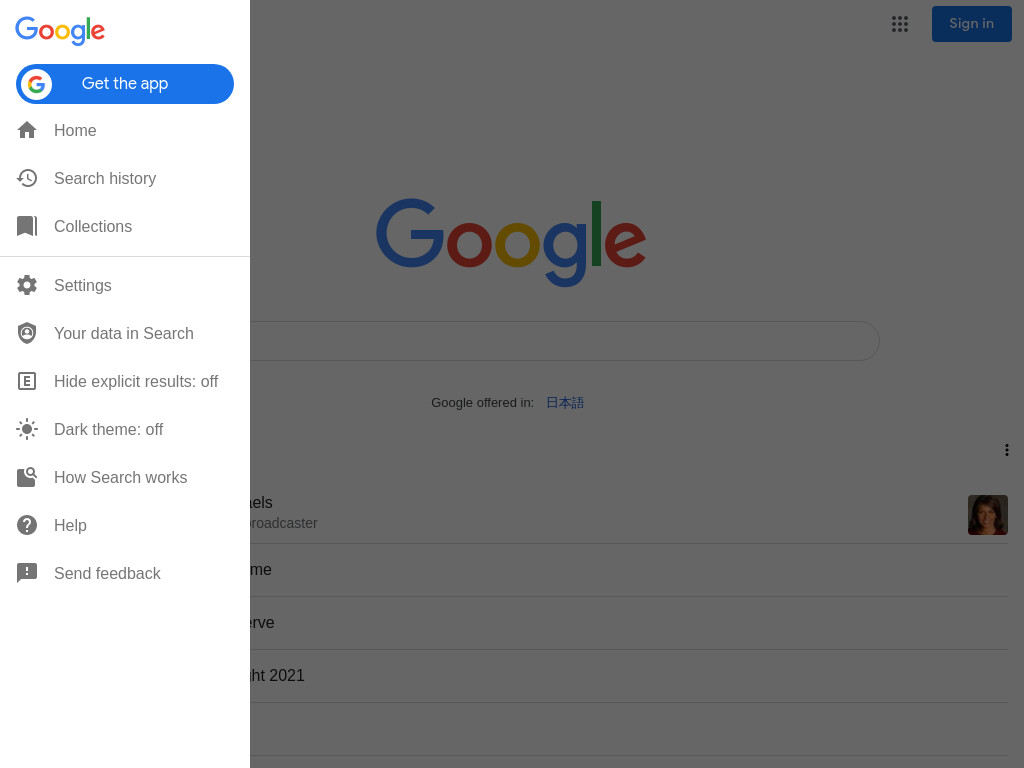
Task: Switch Google to Japanese language link
Action: [565, 403]
